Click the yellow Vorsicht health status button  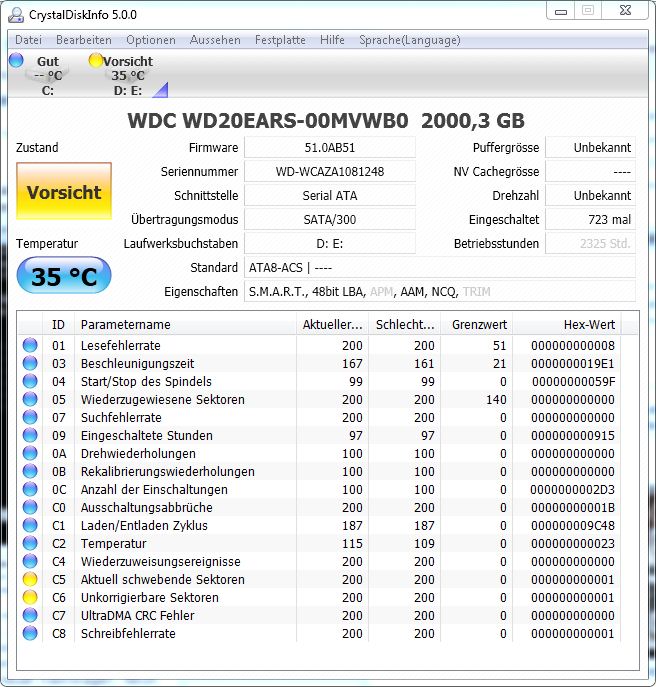64,191
